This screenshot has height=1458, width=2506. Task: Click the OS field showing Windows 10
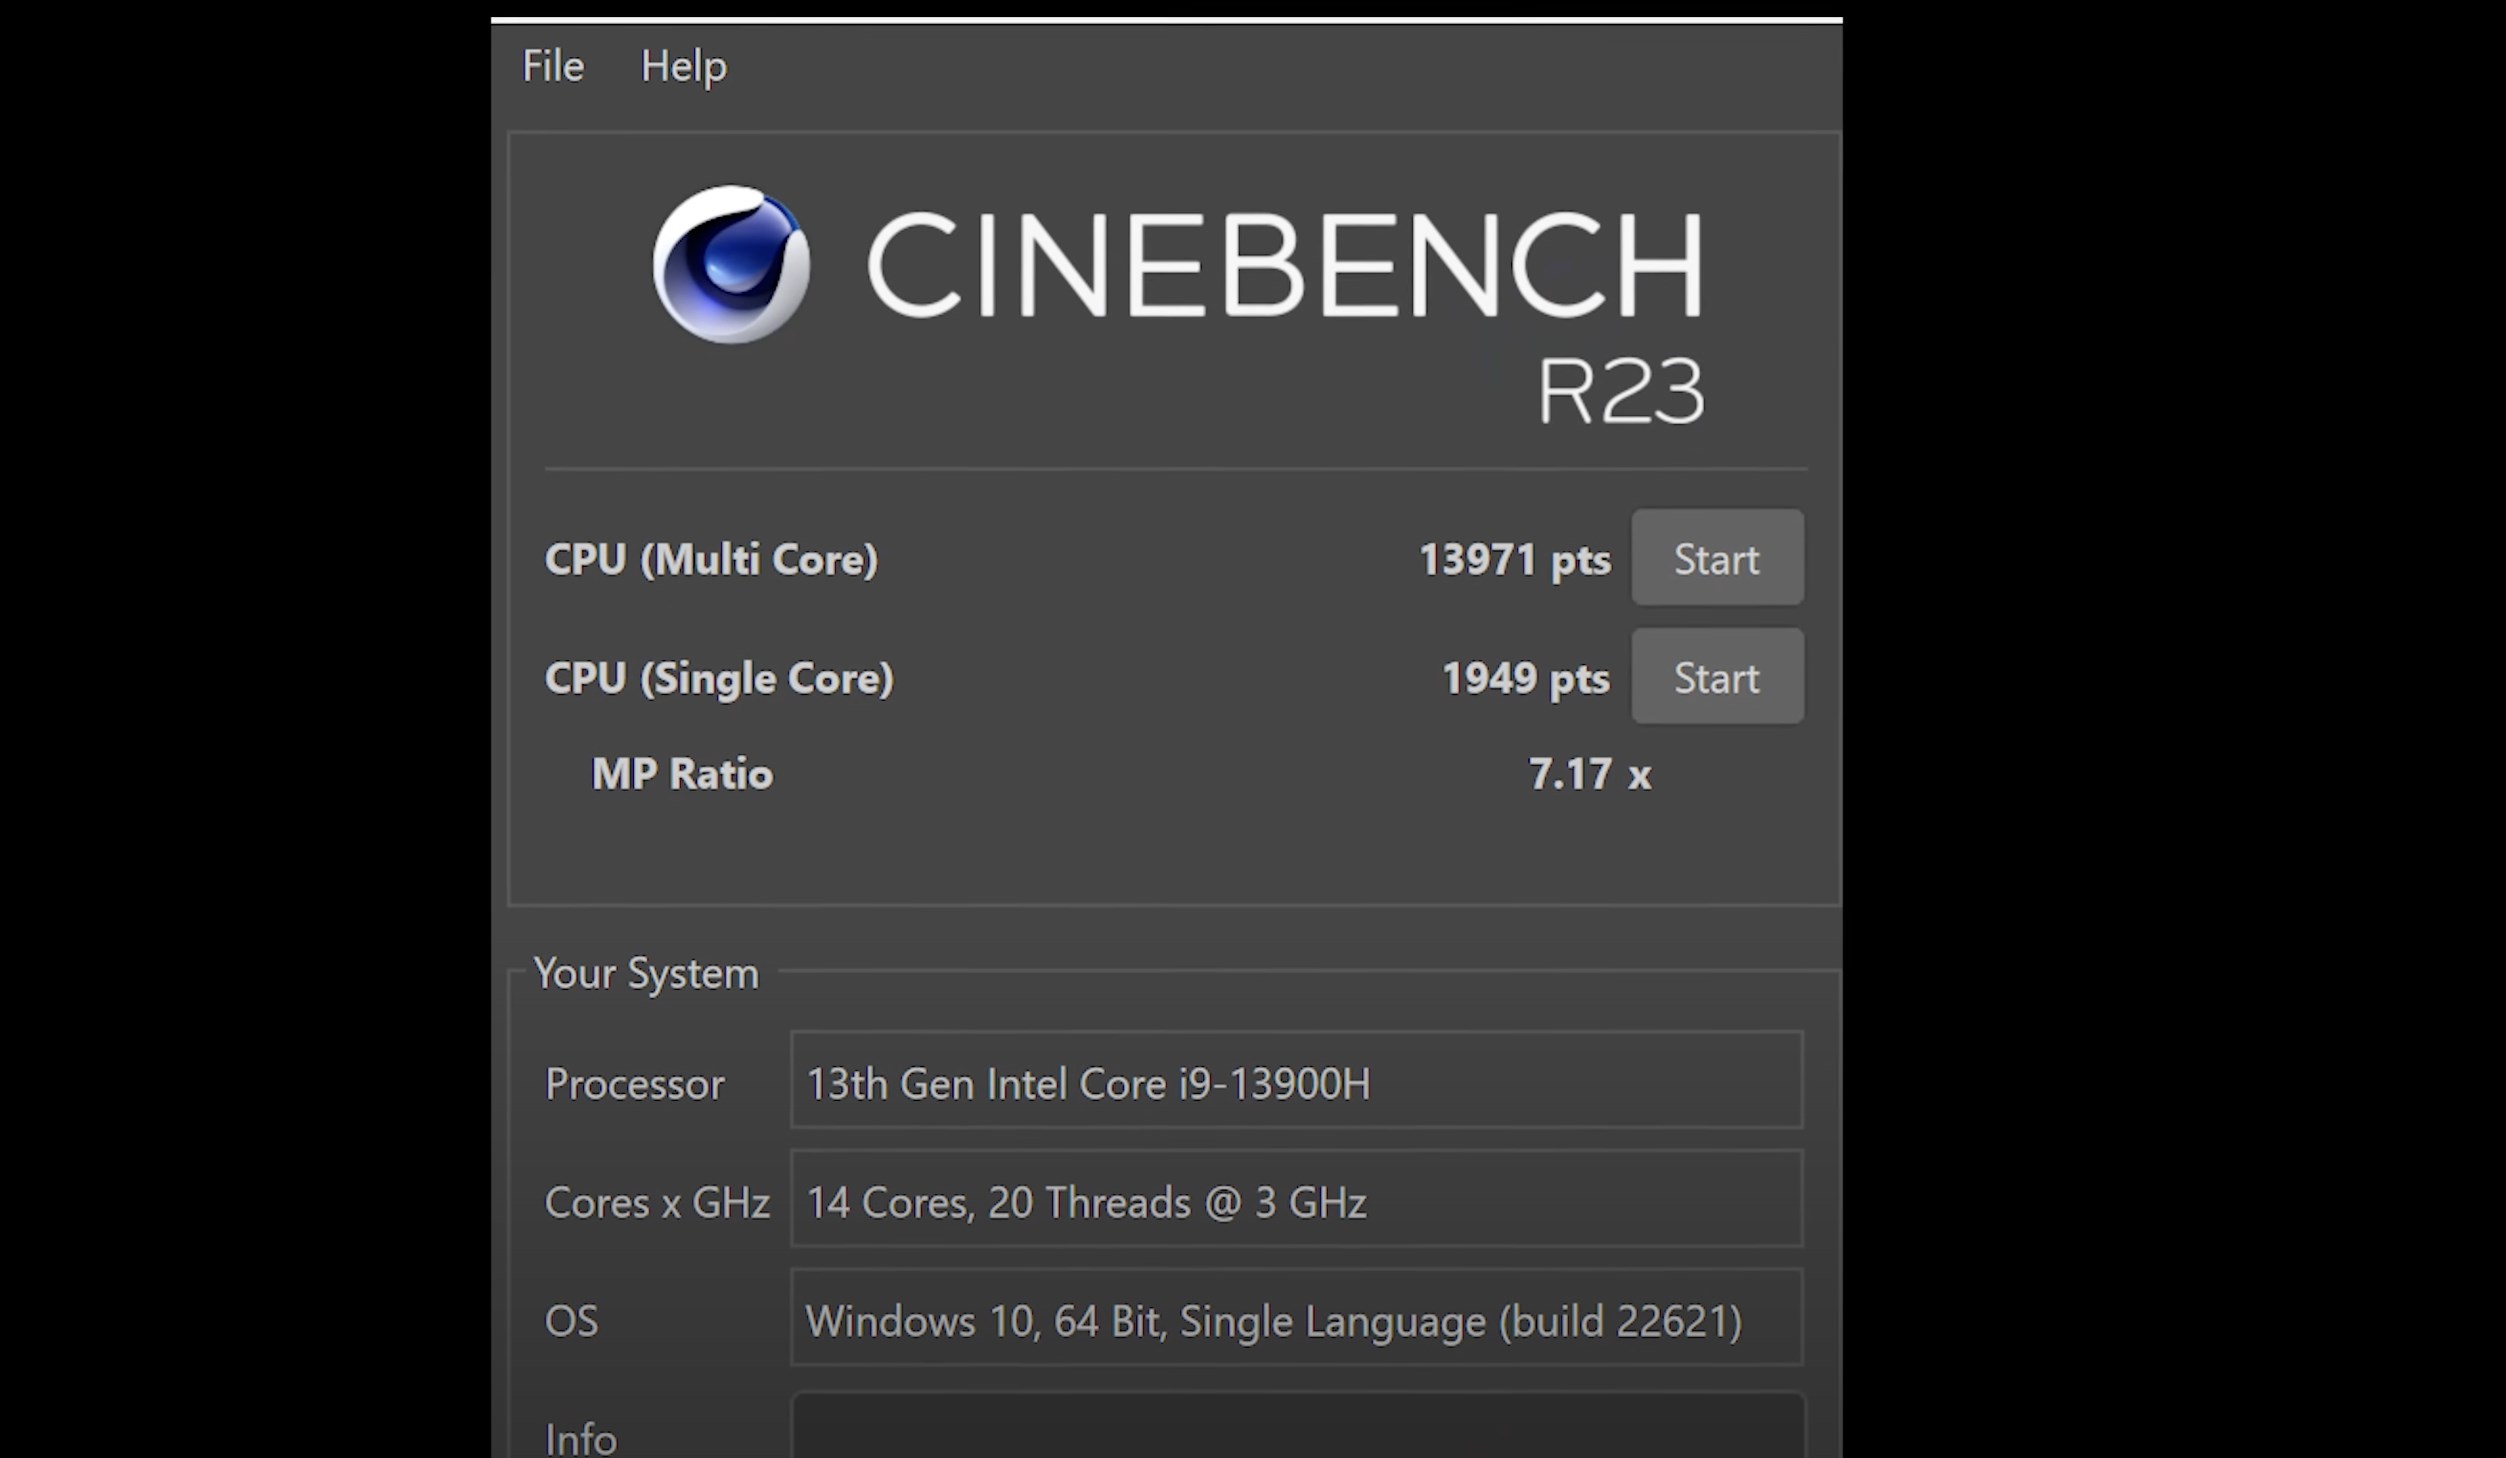pos(1296,1317)
